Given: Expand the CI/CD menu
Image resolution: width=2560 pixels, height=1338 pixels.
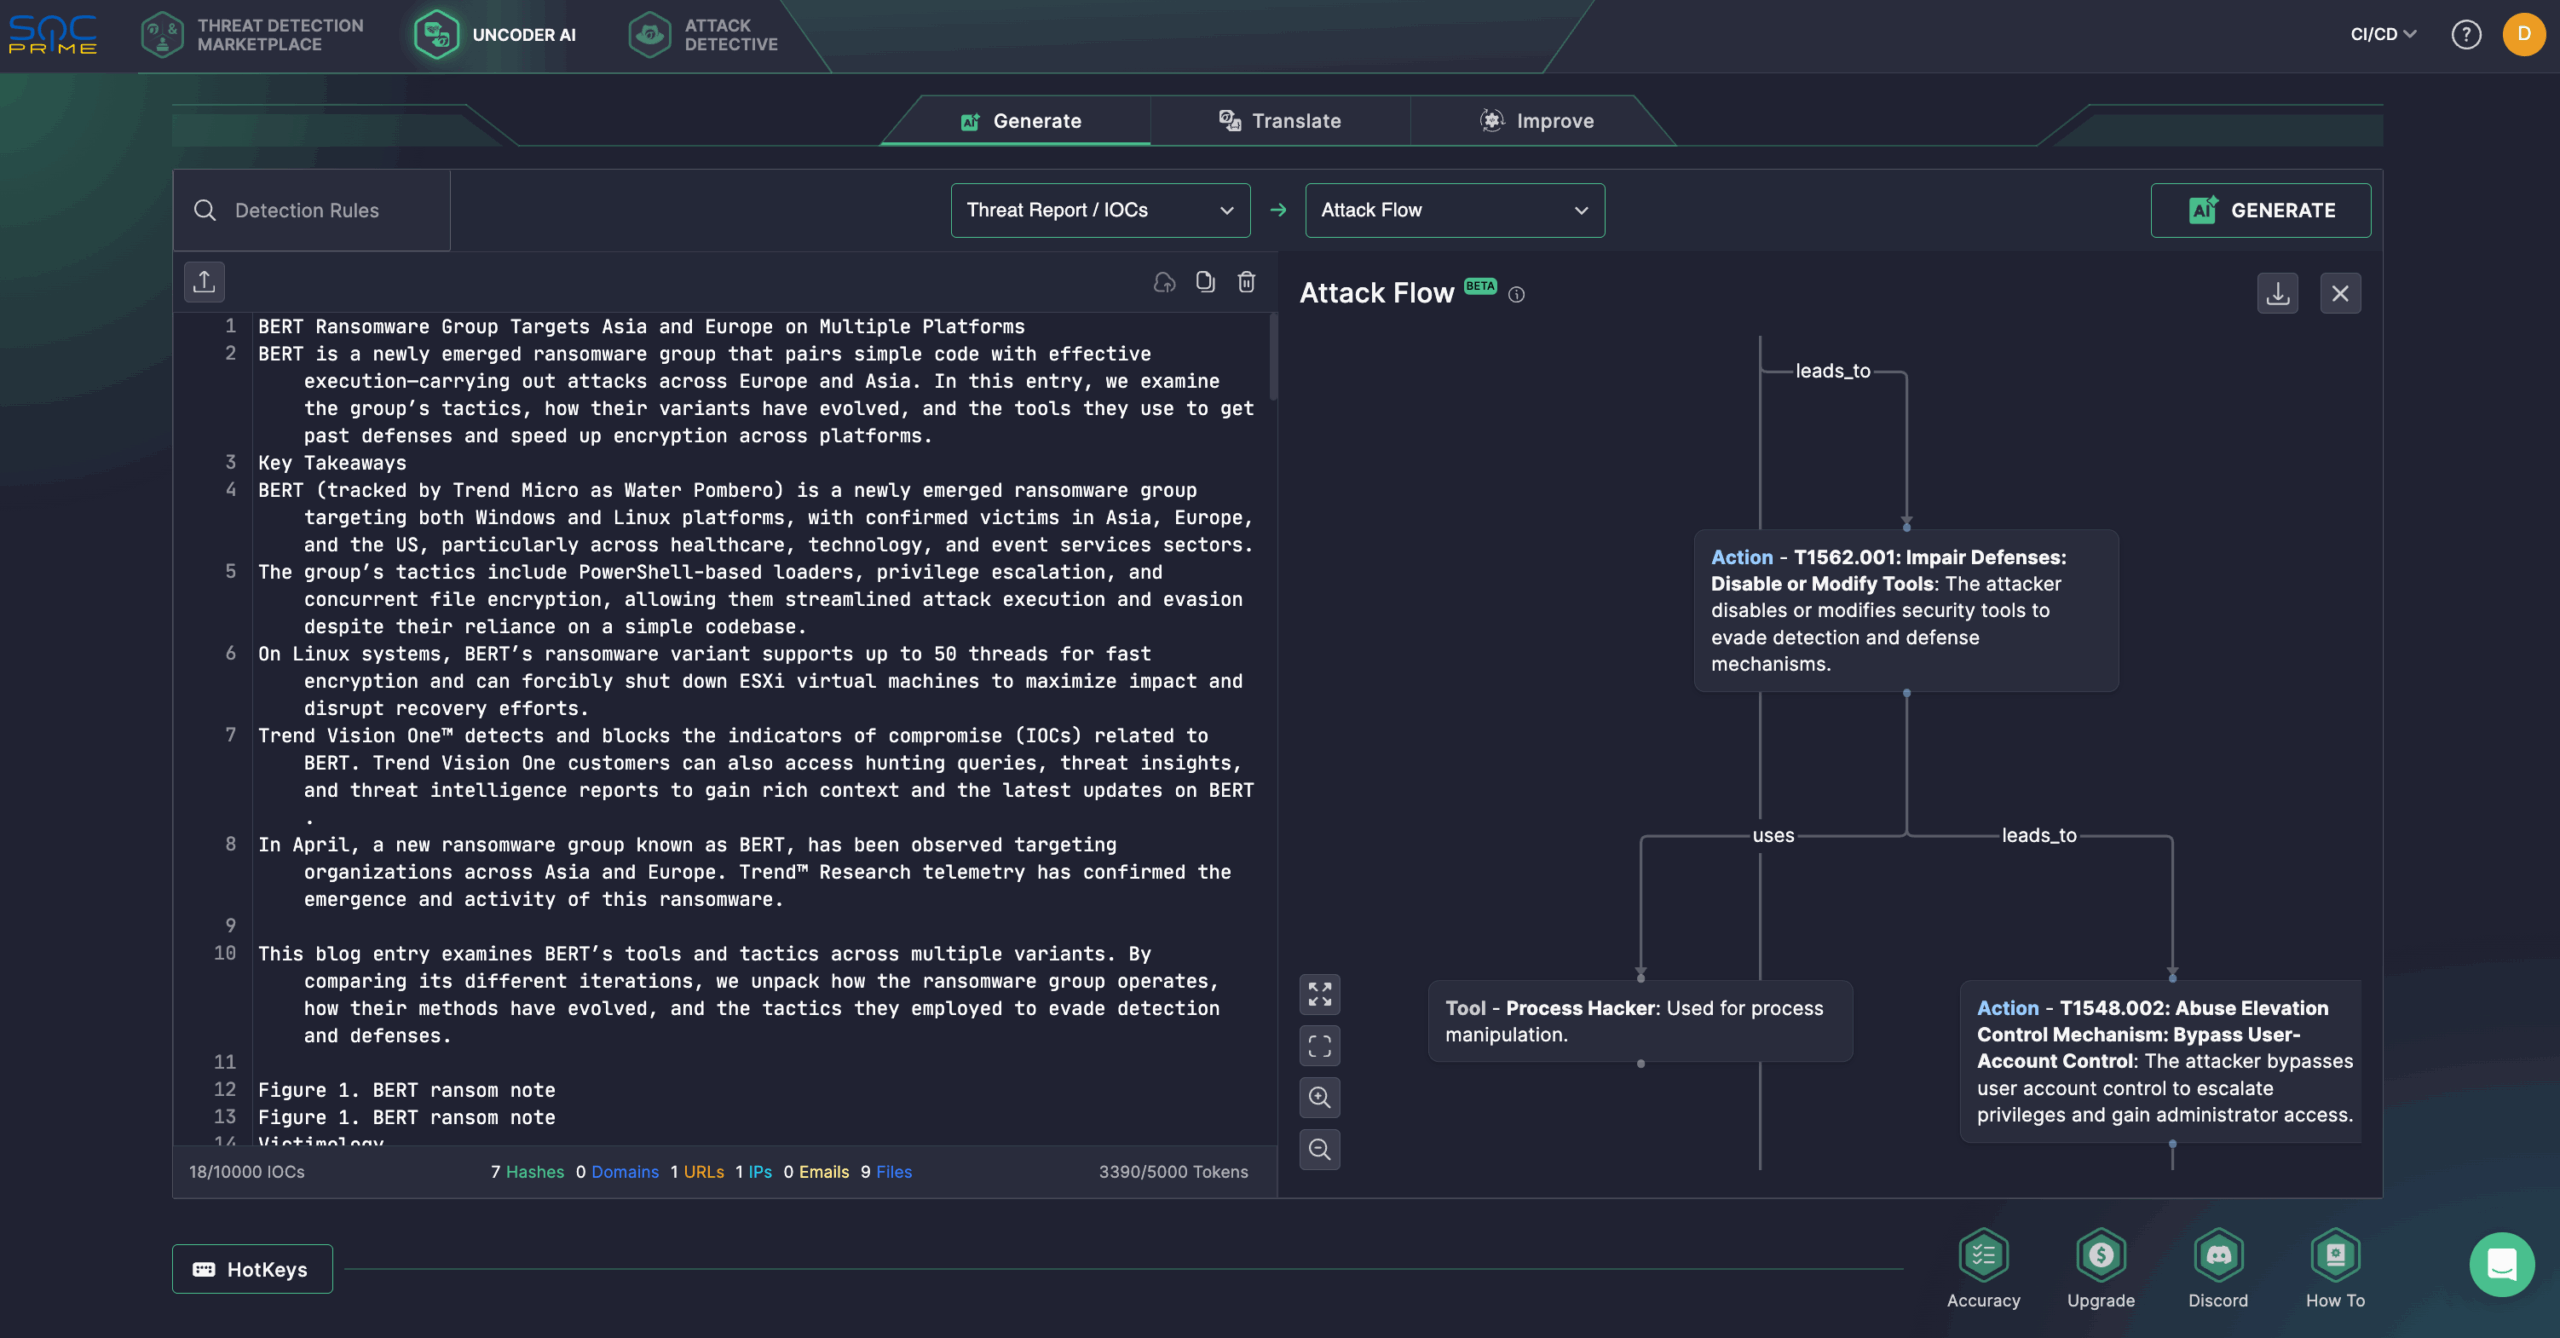Looking at the screenshot, I should [x=2382, y=34].
